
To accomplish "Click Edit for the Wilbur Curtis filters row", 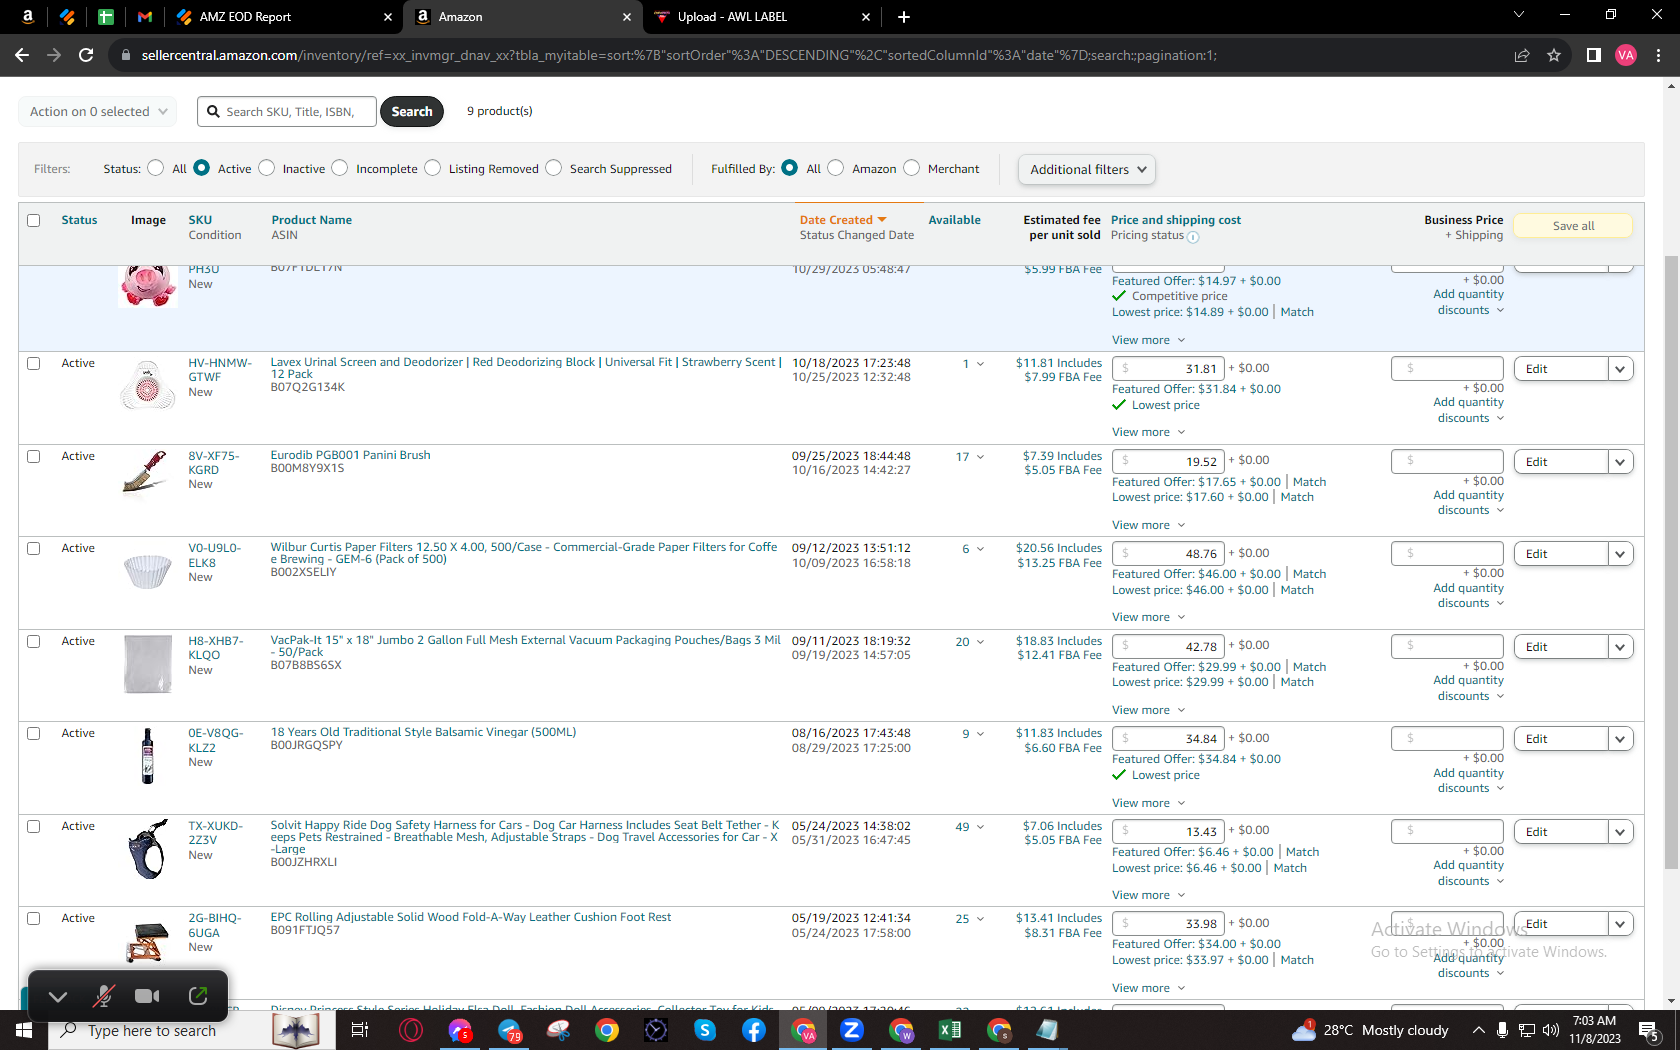I will (x=1561, y=554).
